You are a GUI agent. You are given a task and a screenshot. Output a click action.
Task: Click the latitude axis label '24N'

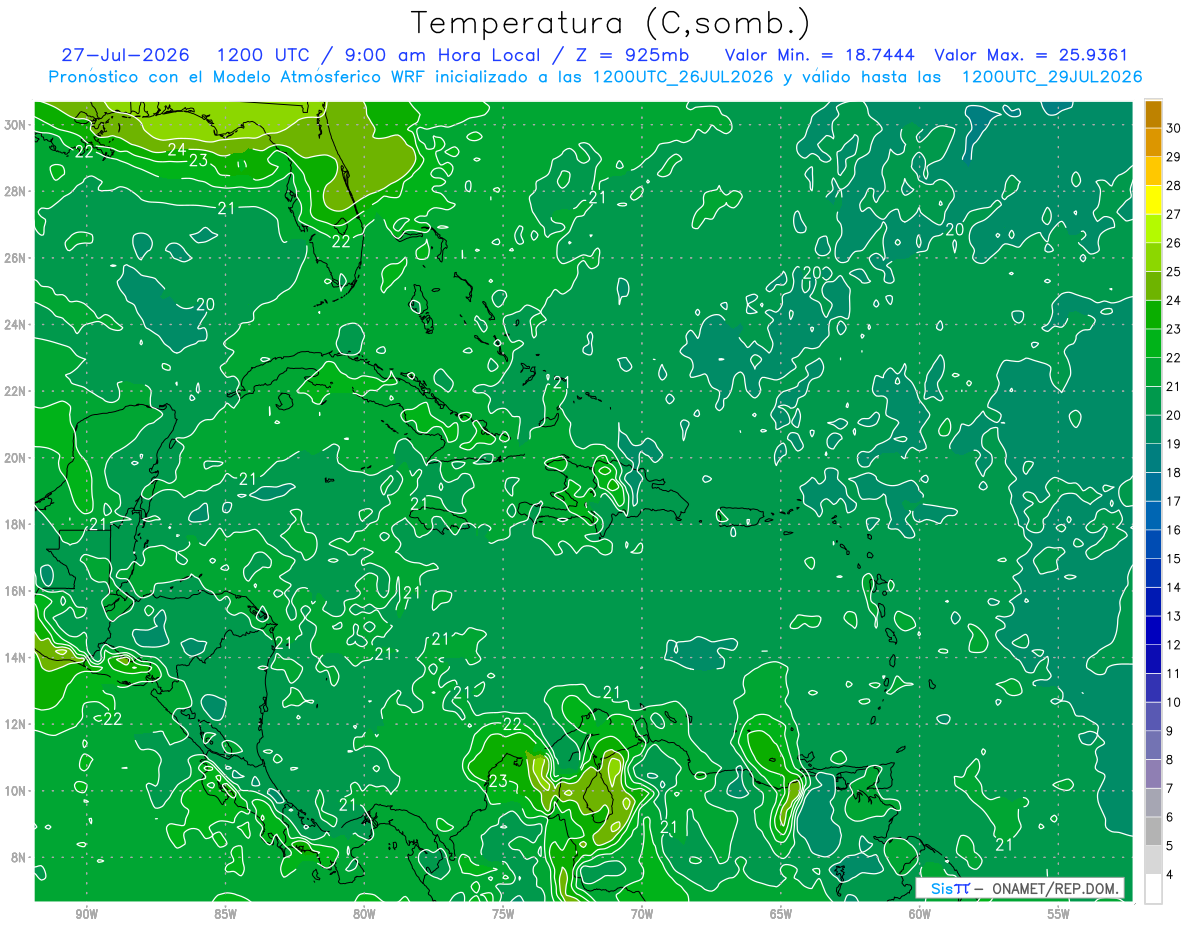16,325
